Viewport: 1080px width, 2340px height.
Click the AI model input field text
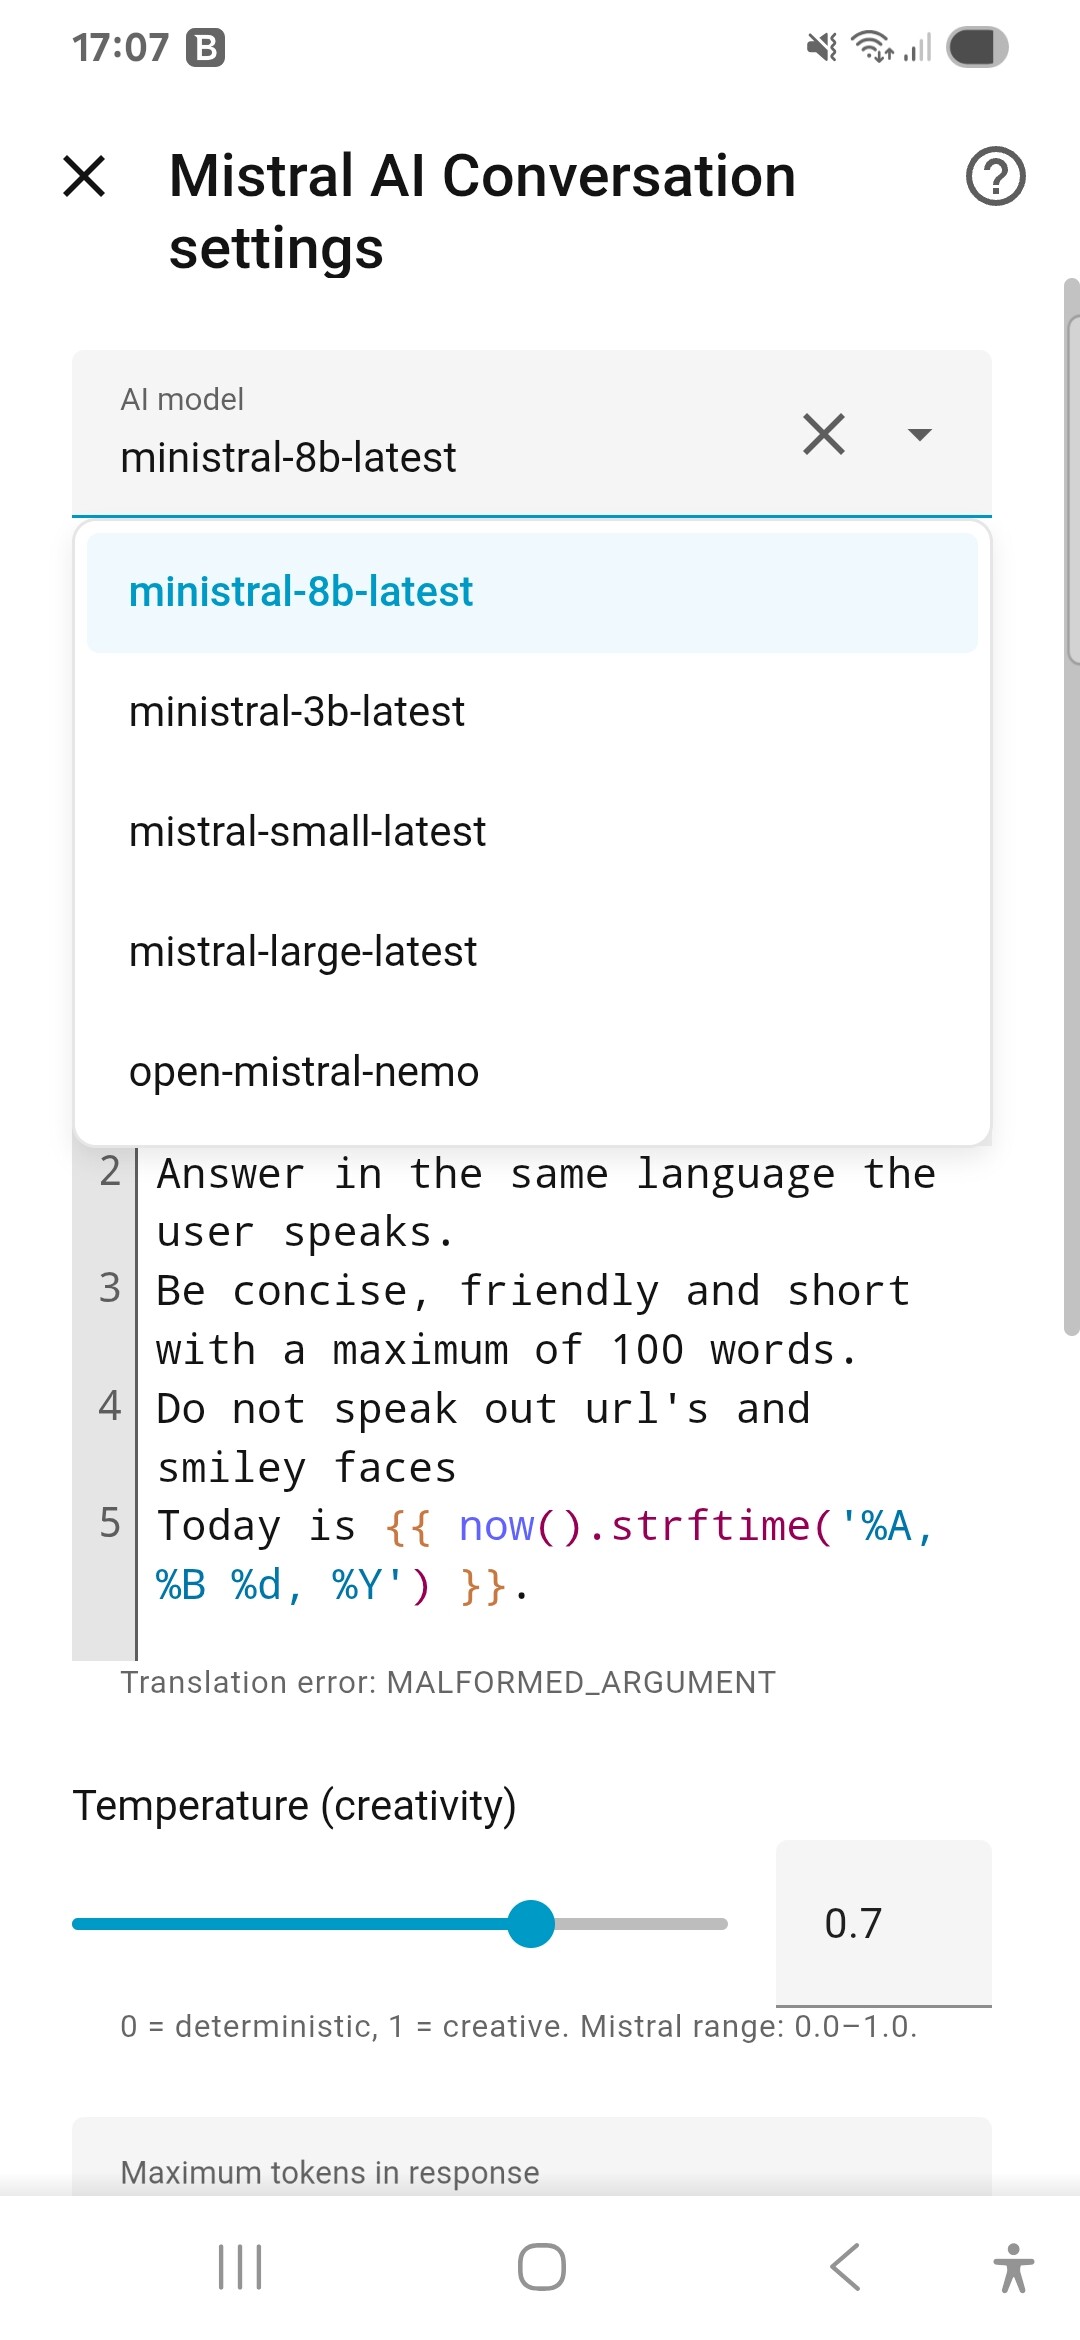(288, 458)
